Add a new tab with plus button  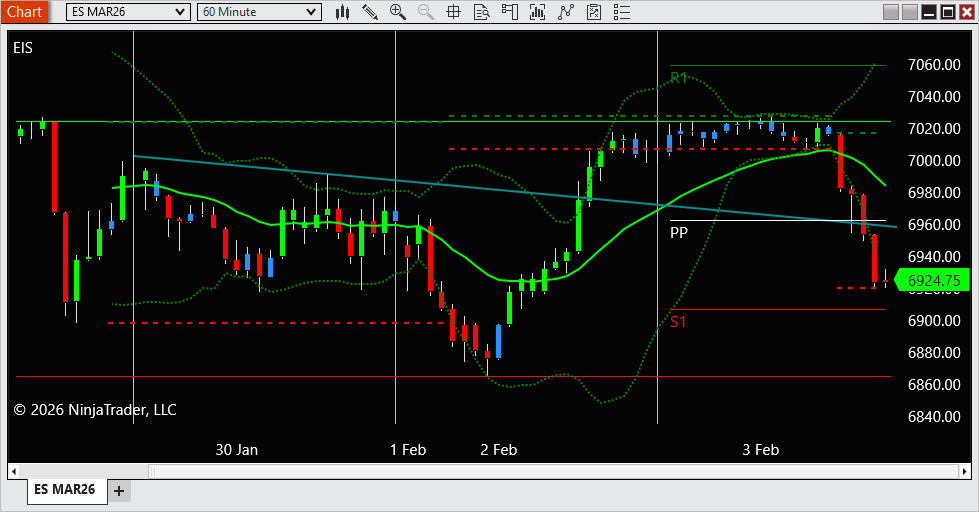[x=119, y=491]
